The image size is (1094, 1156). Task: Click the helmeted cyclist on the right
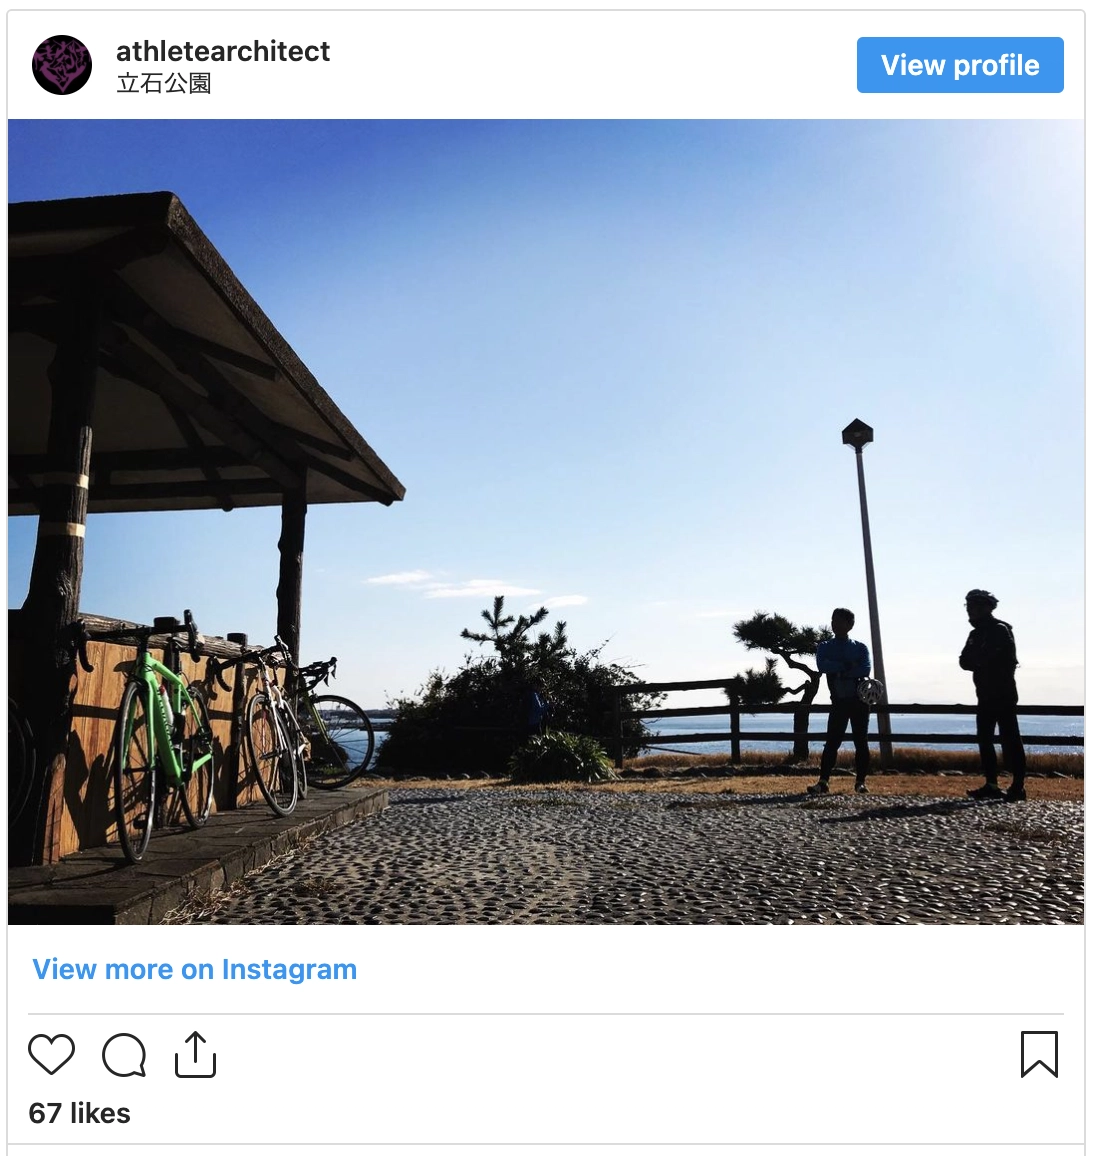click(993, 694)
